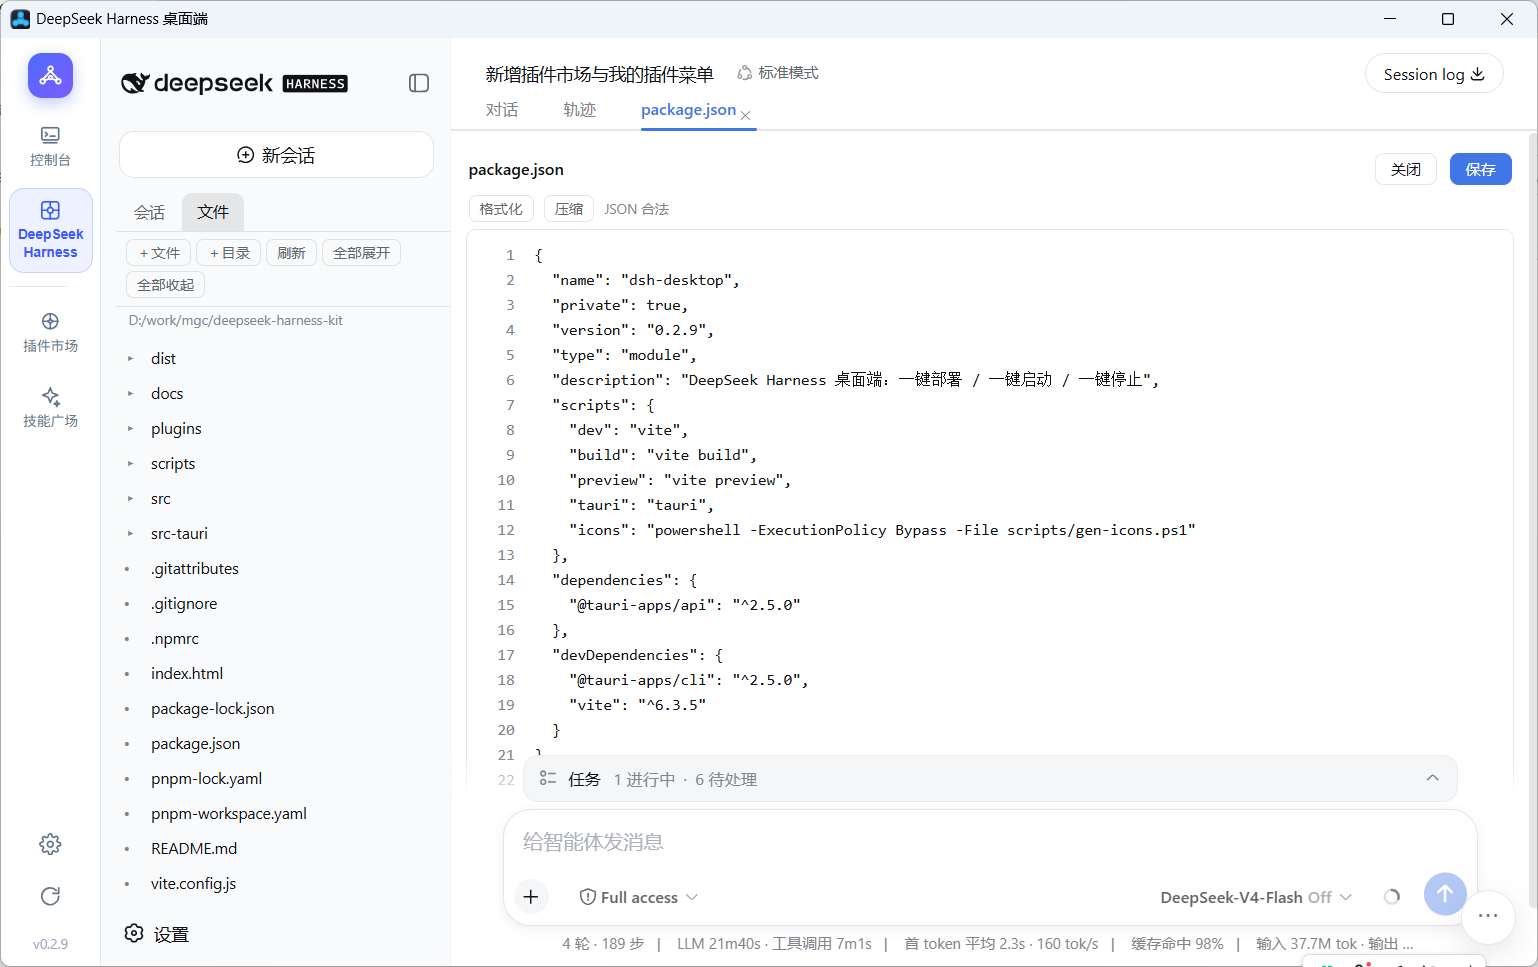
Task: Click the task list icon beside 任务
Action: coord(548,778)
